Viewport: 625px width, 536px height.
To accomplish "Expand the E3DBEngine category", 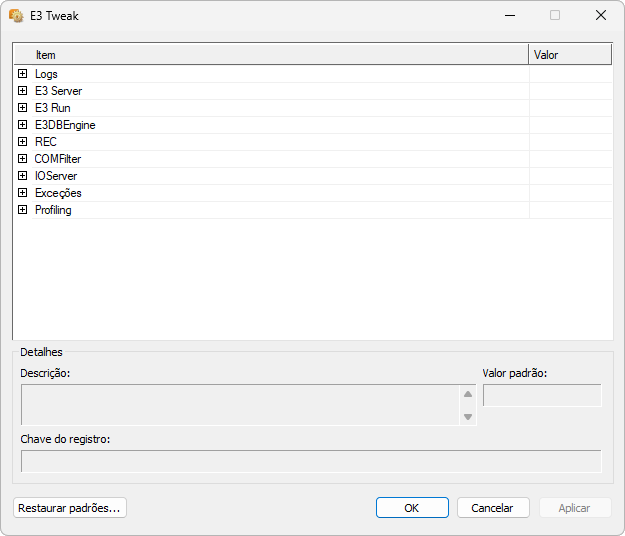I will pyautogui.click(x=22, y=125).
